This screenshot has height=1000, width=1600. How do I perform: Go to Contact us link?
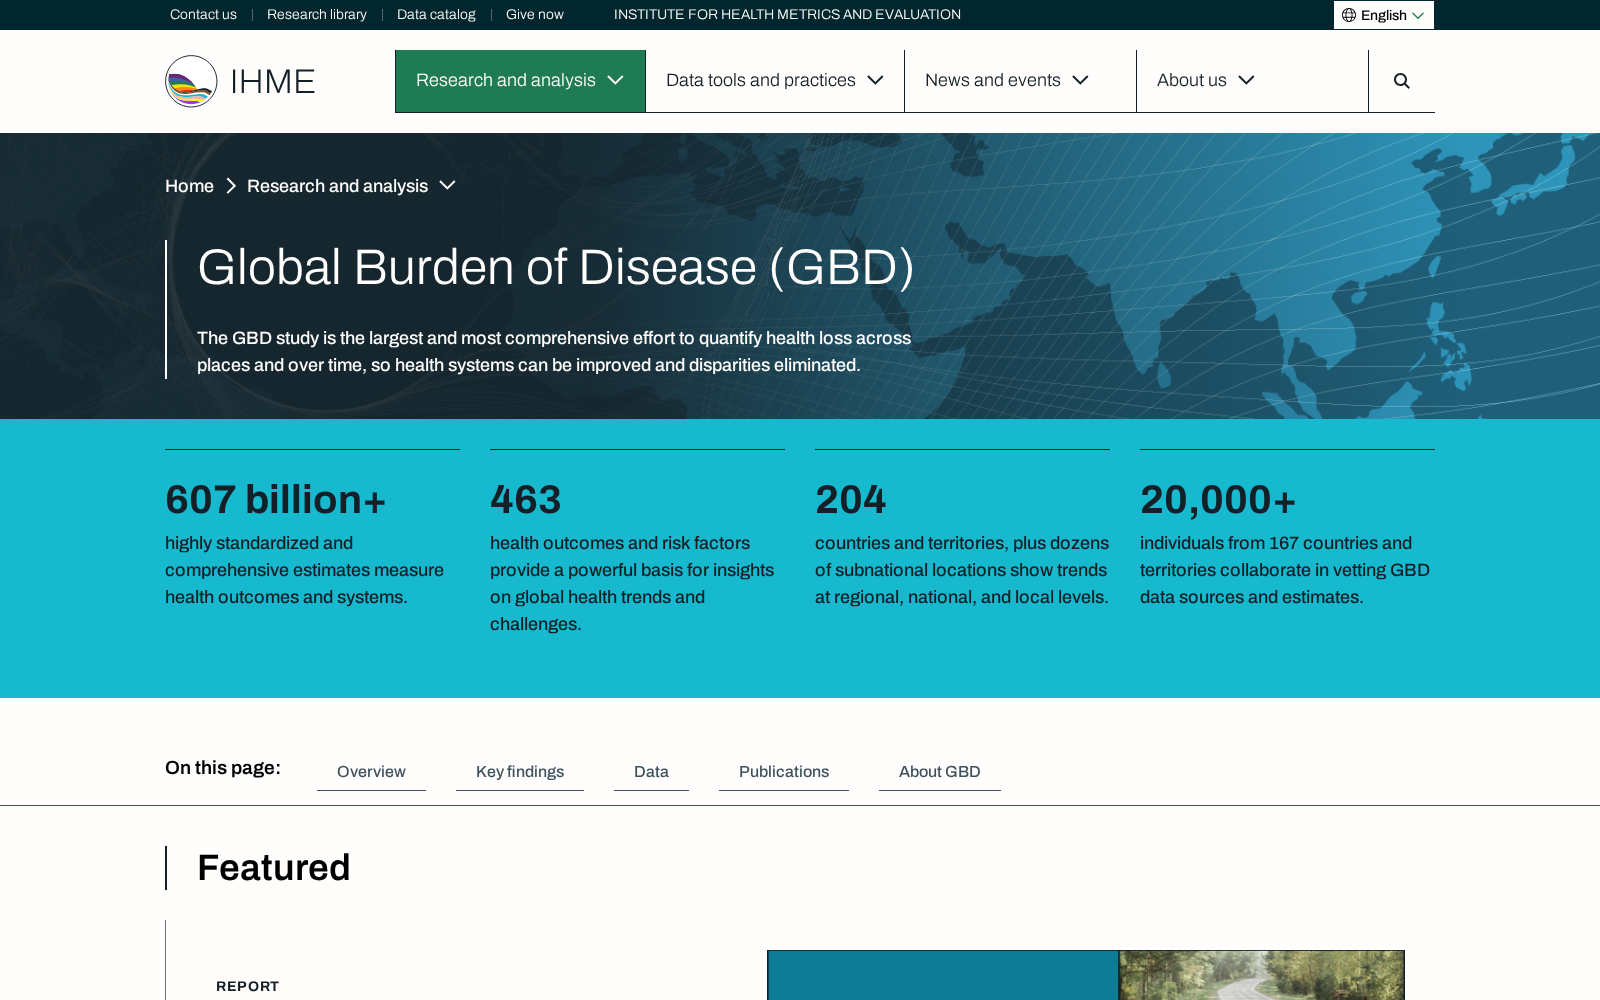203,15
